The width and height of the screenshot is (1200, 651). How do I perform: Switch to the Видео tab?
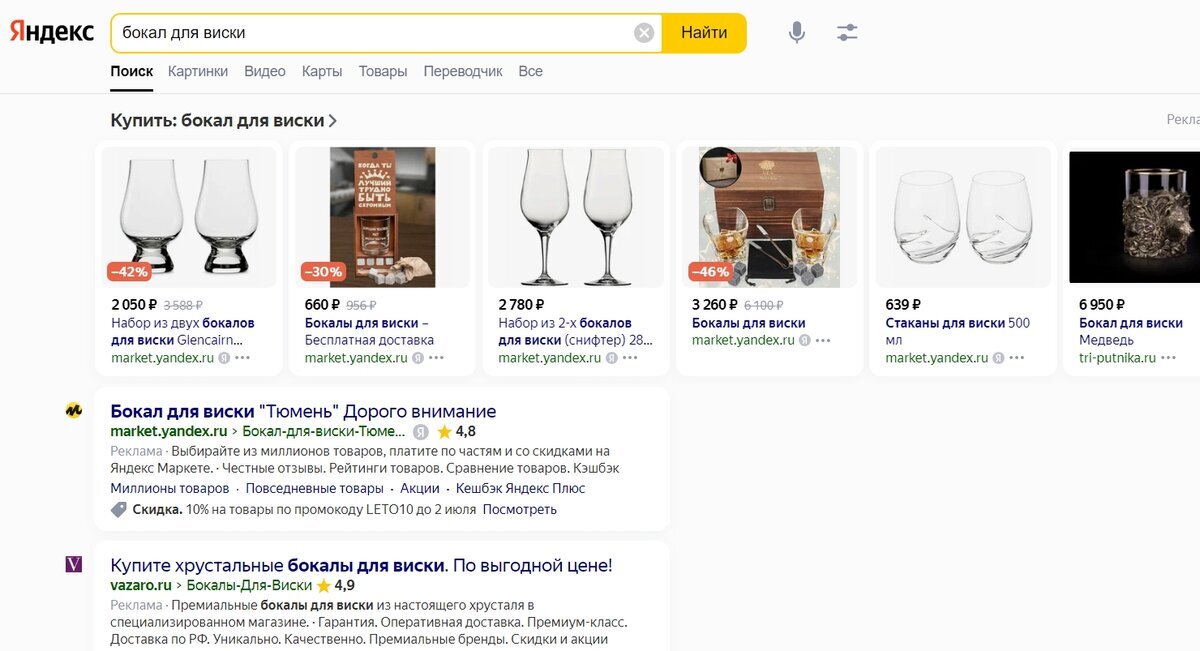pyautogui.click(x=263, y=71)
